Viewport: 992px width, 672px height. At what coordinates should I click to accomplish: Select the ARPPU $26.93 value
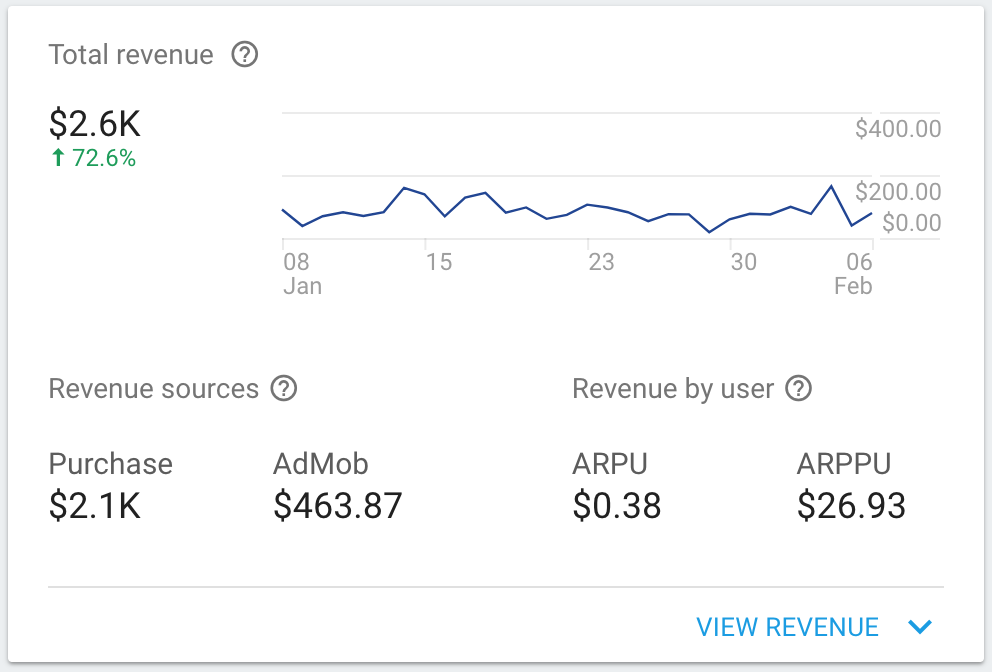coord(851,506)
